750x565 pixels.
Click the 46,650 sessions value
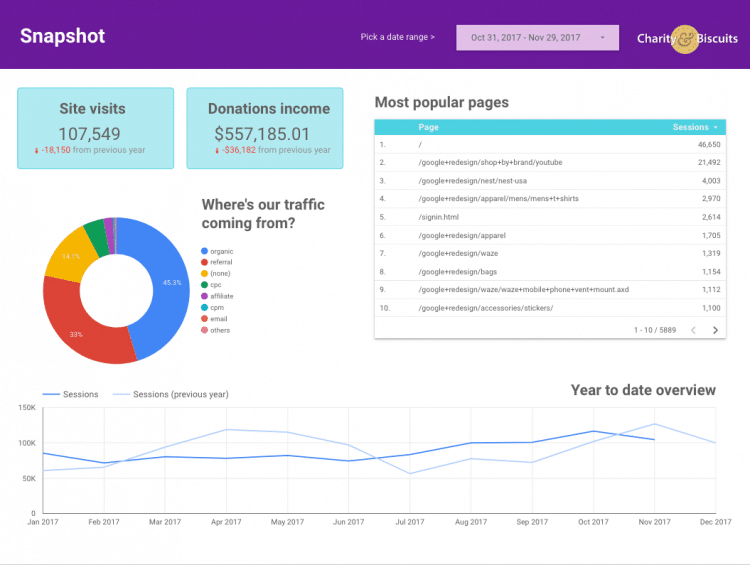(x=709, y=144)
